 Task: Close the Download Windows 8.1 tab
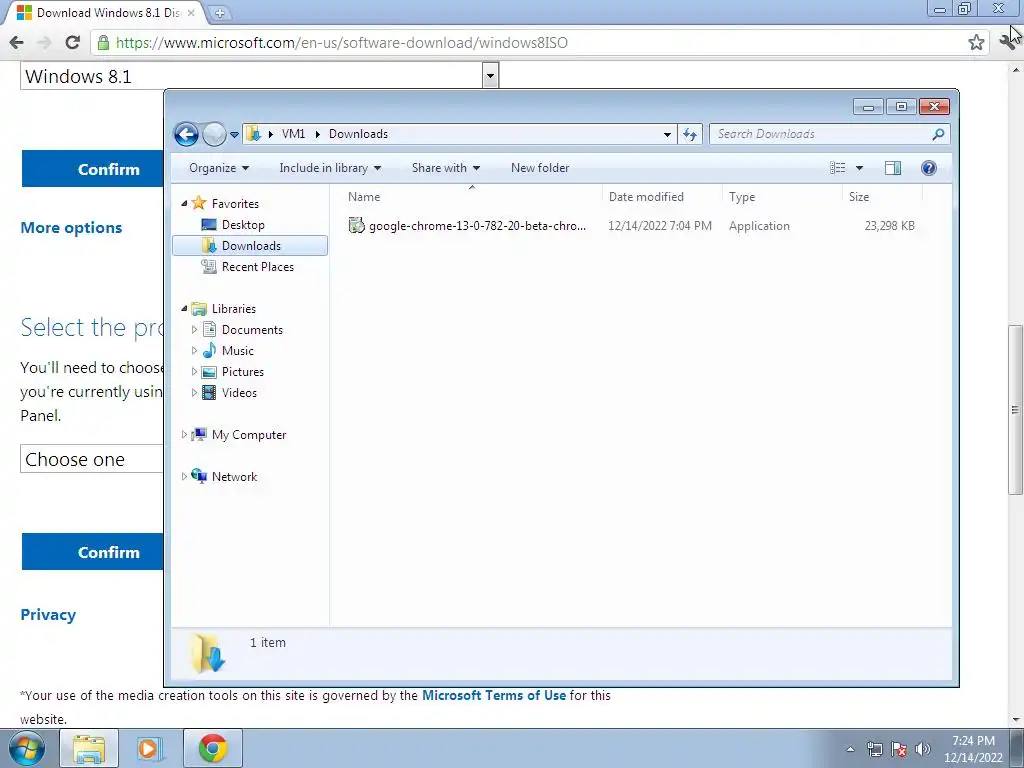tap(191, 12)
